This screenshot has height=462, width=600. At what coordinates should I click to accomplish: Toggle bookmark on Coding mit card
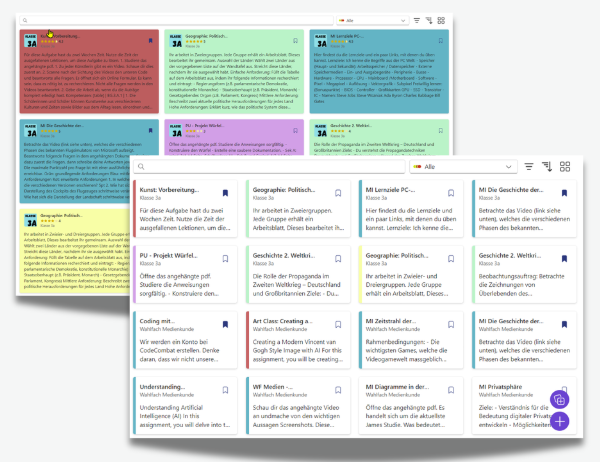225,325
